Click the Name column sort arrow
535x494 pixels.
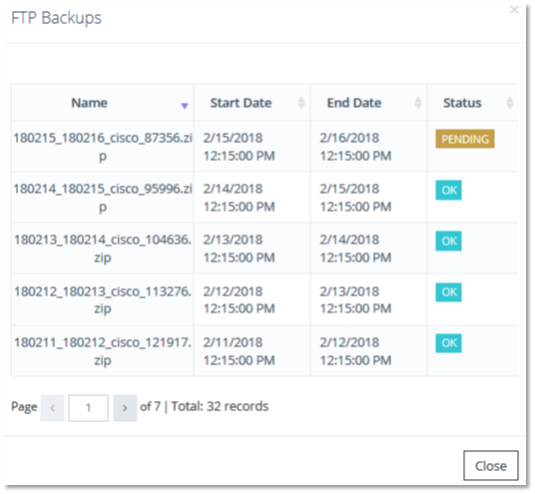click(x=185, y=106)
